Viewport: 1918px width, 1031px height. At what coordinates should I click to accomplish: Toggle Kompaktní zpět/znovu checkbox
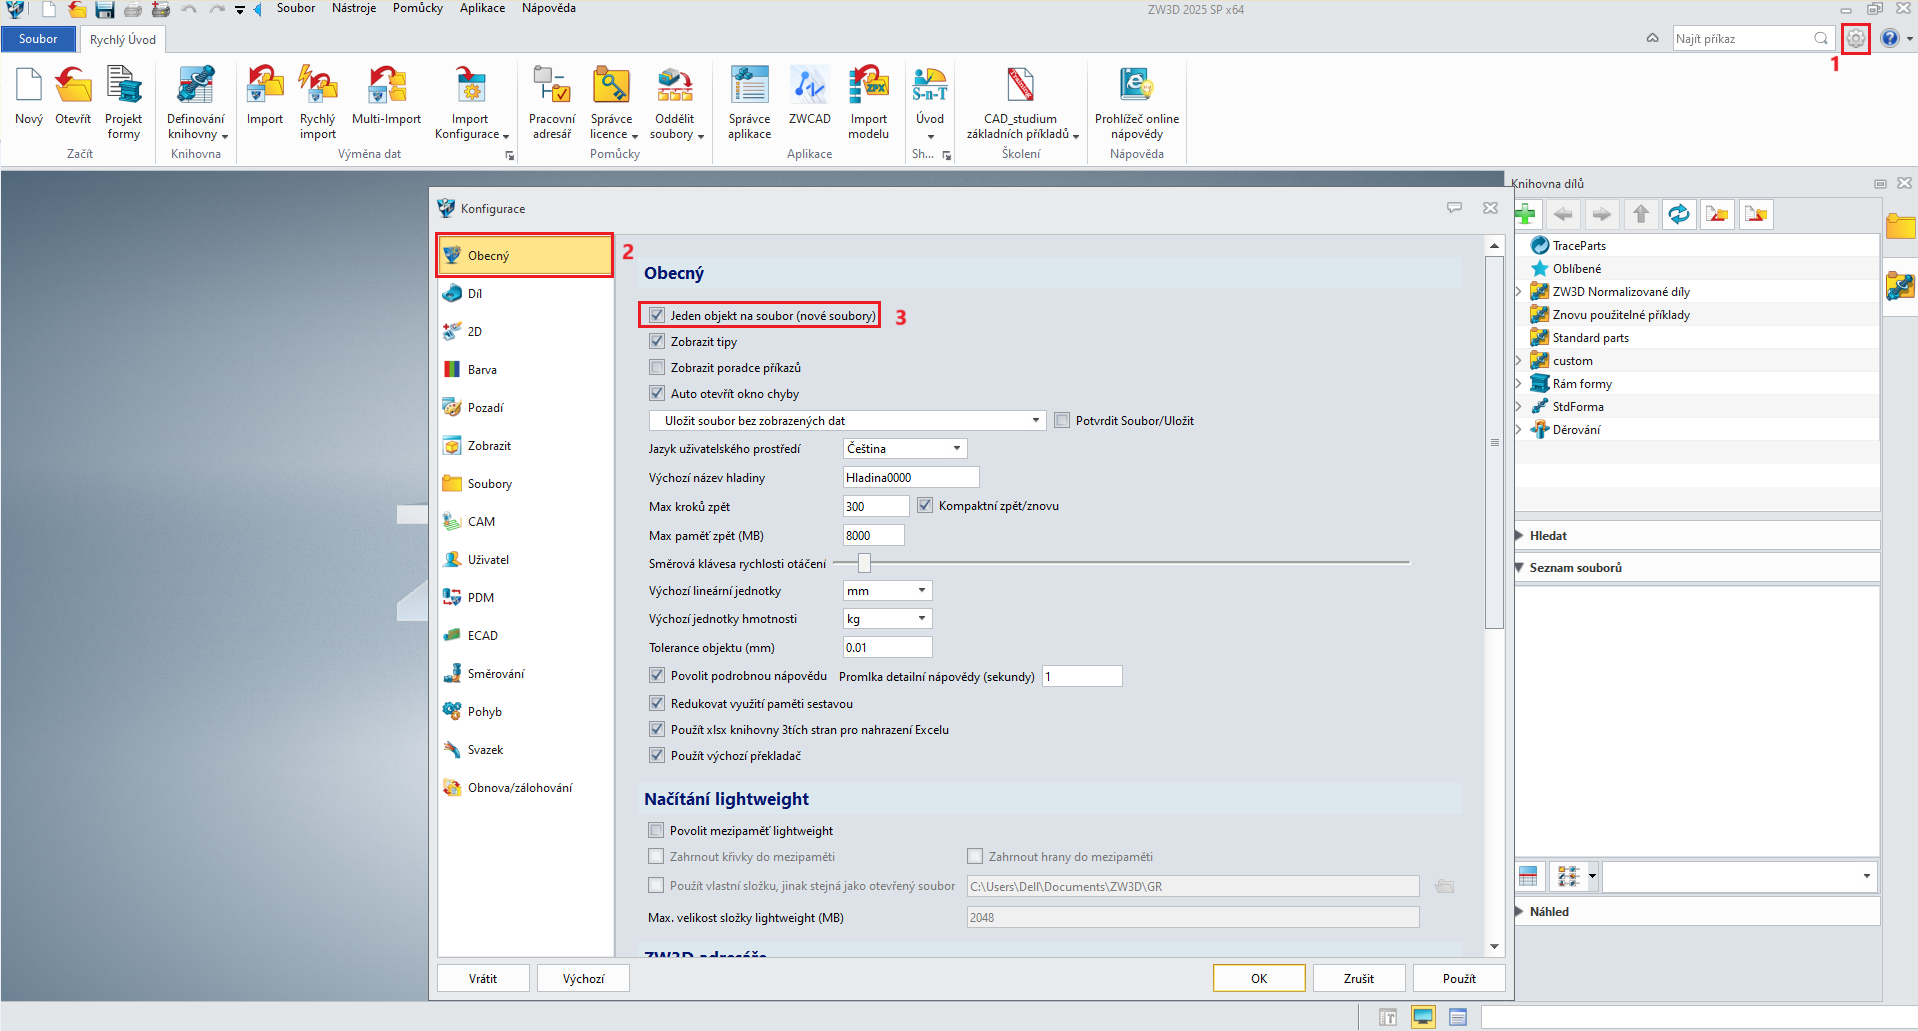(925, 505)
